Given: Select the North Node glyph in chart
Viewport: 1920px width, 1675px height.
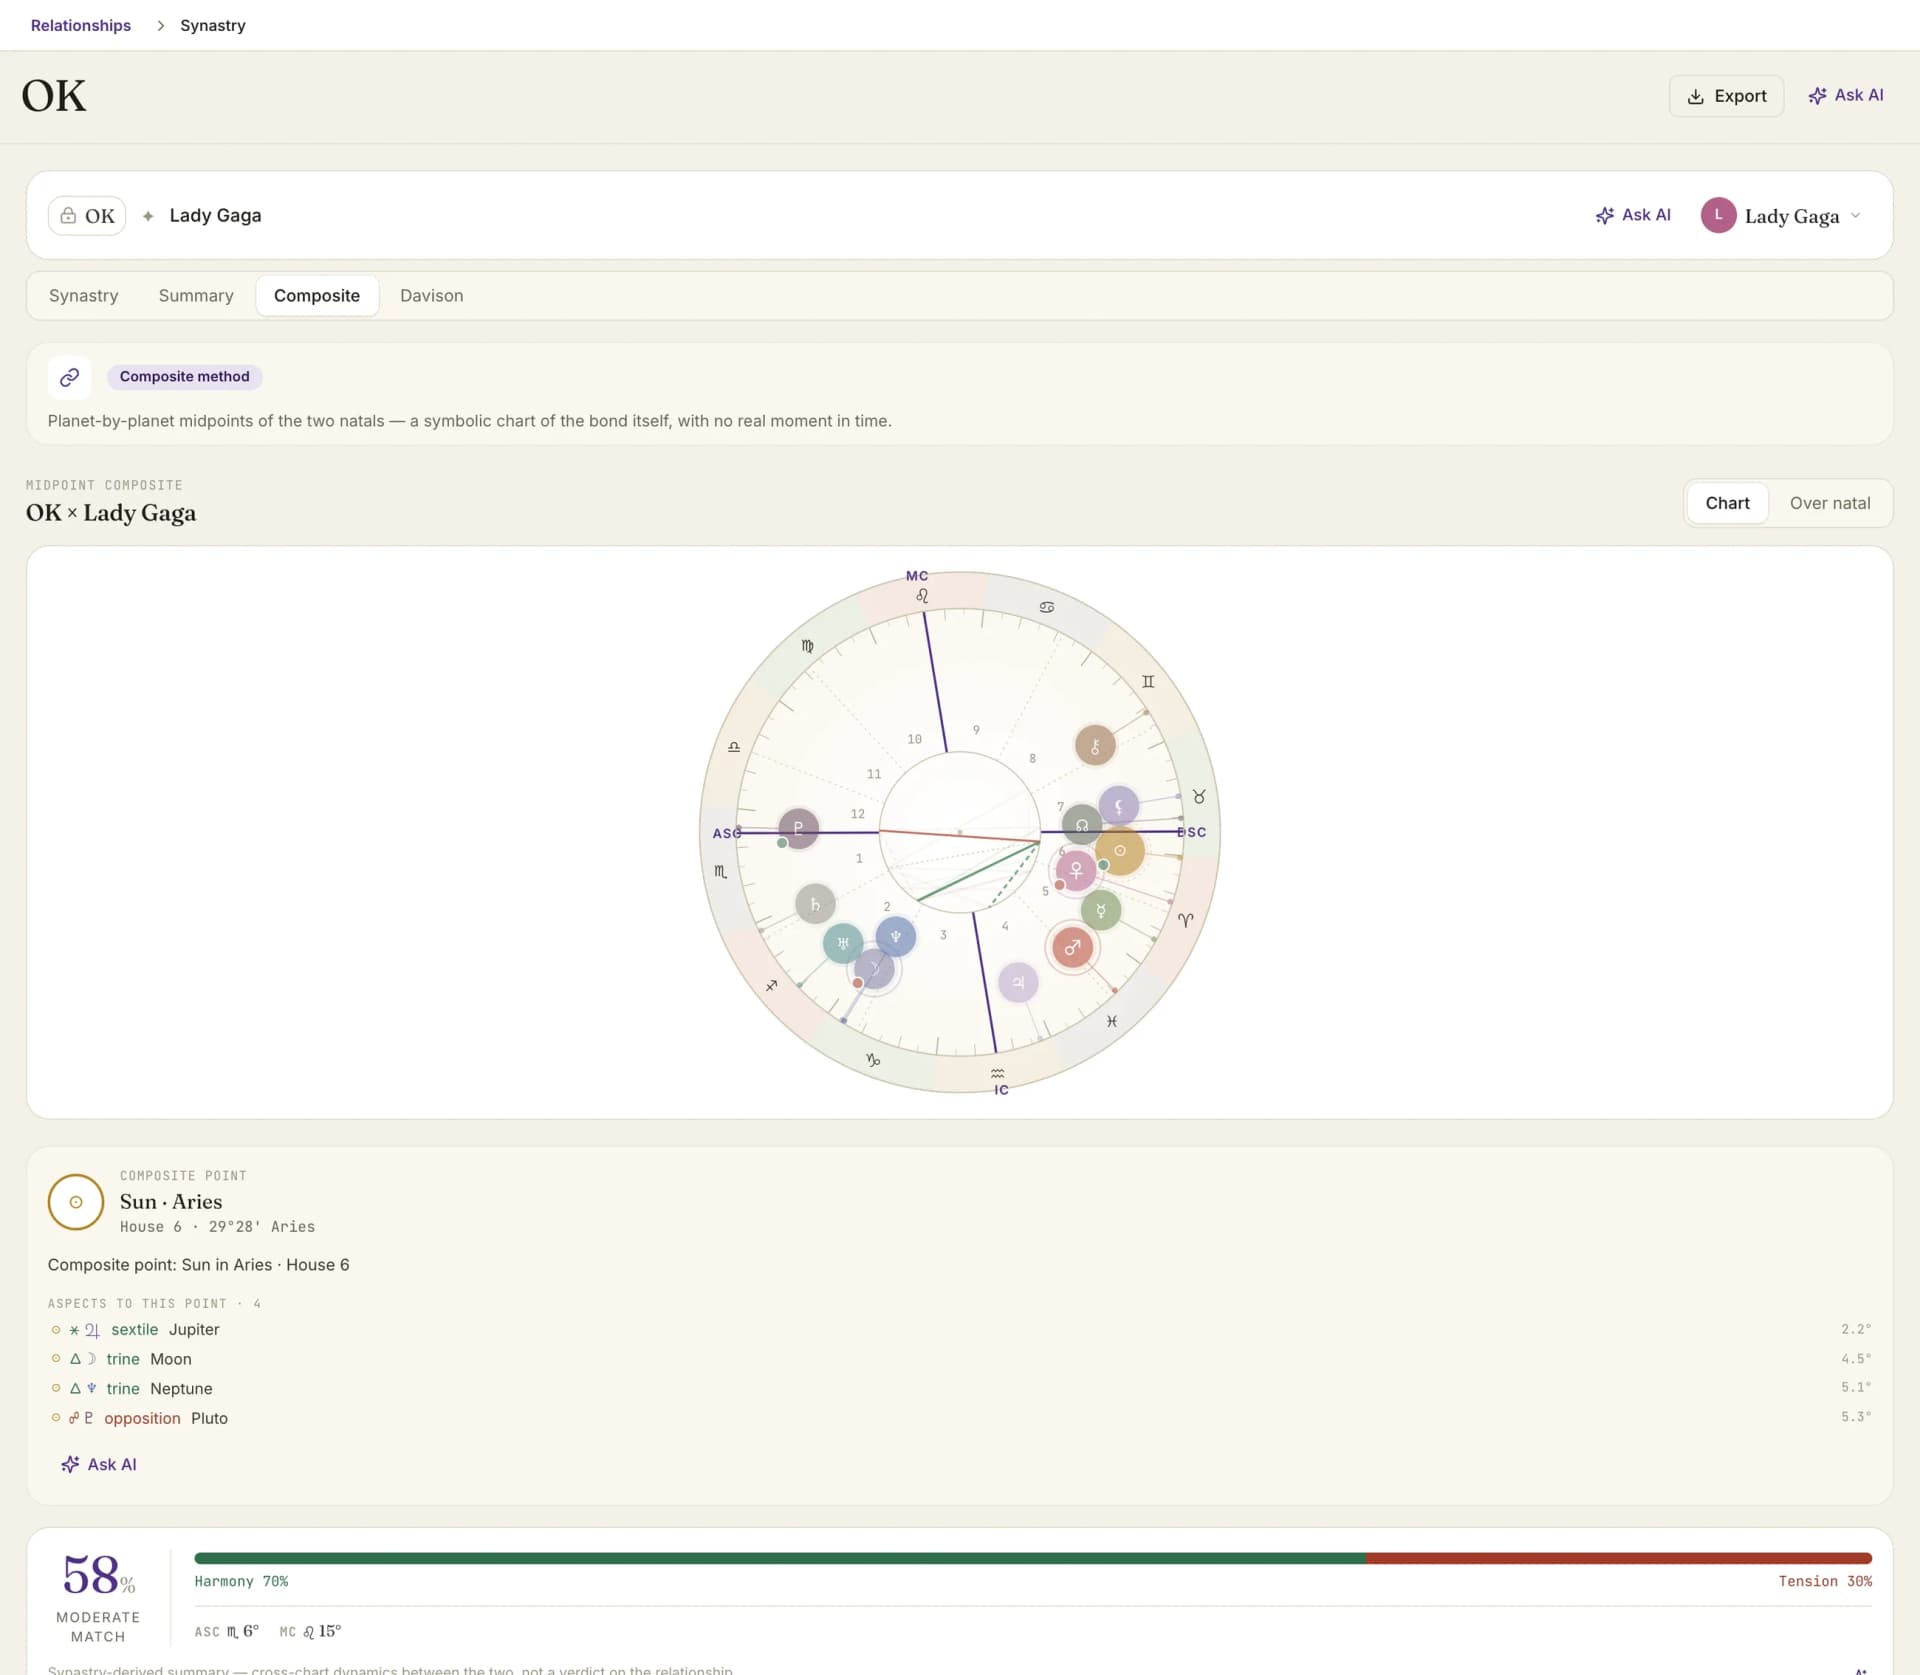Looking at the screenshot, I should coord(1082,825).
